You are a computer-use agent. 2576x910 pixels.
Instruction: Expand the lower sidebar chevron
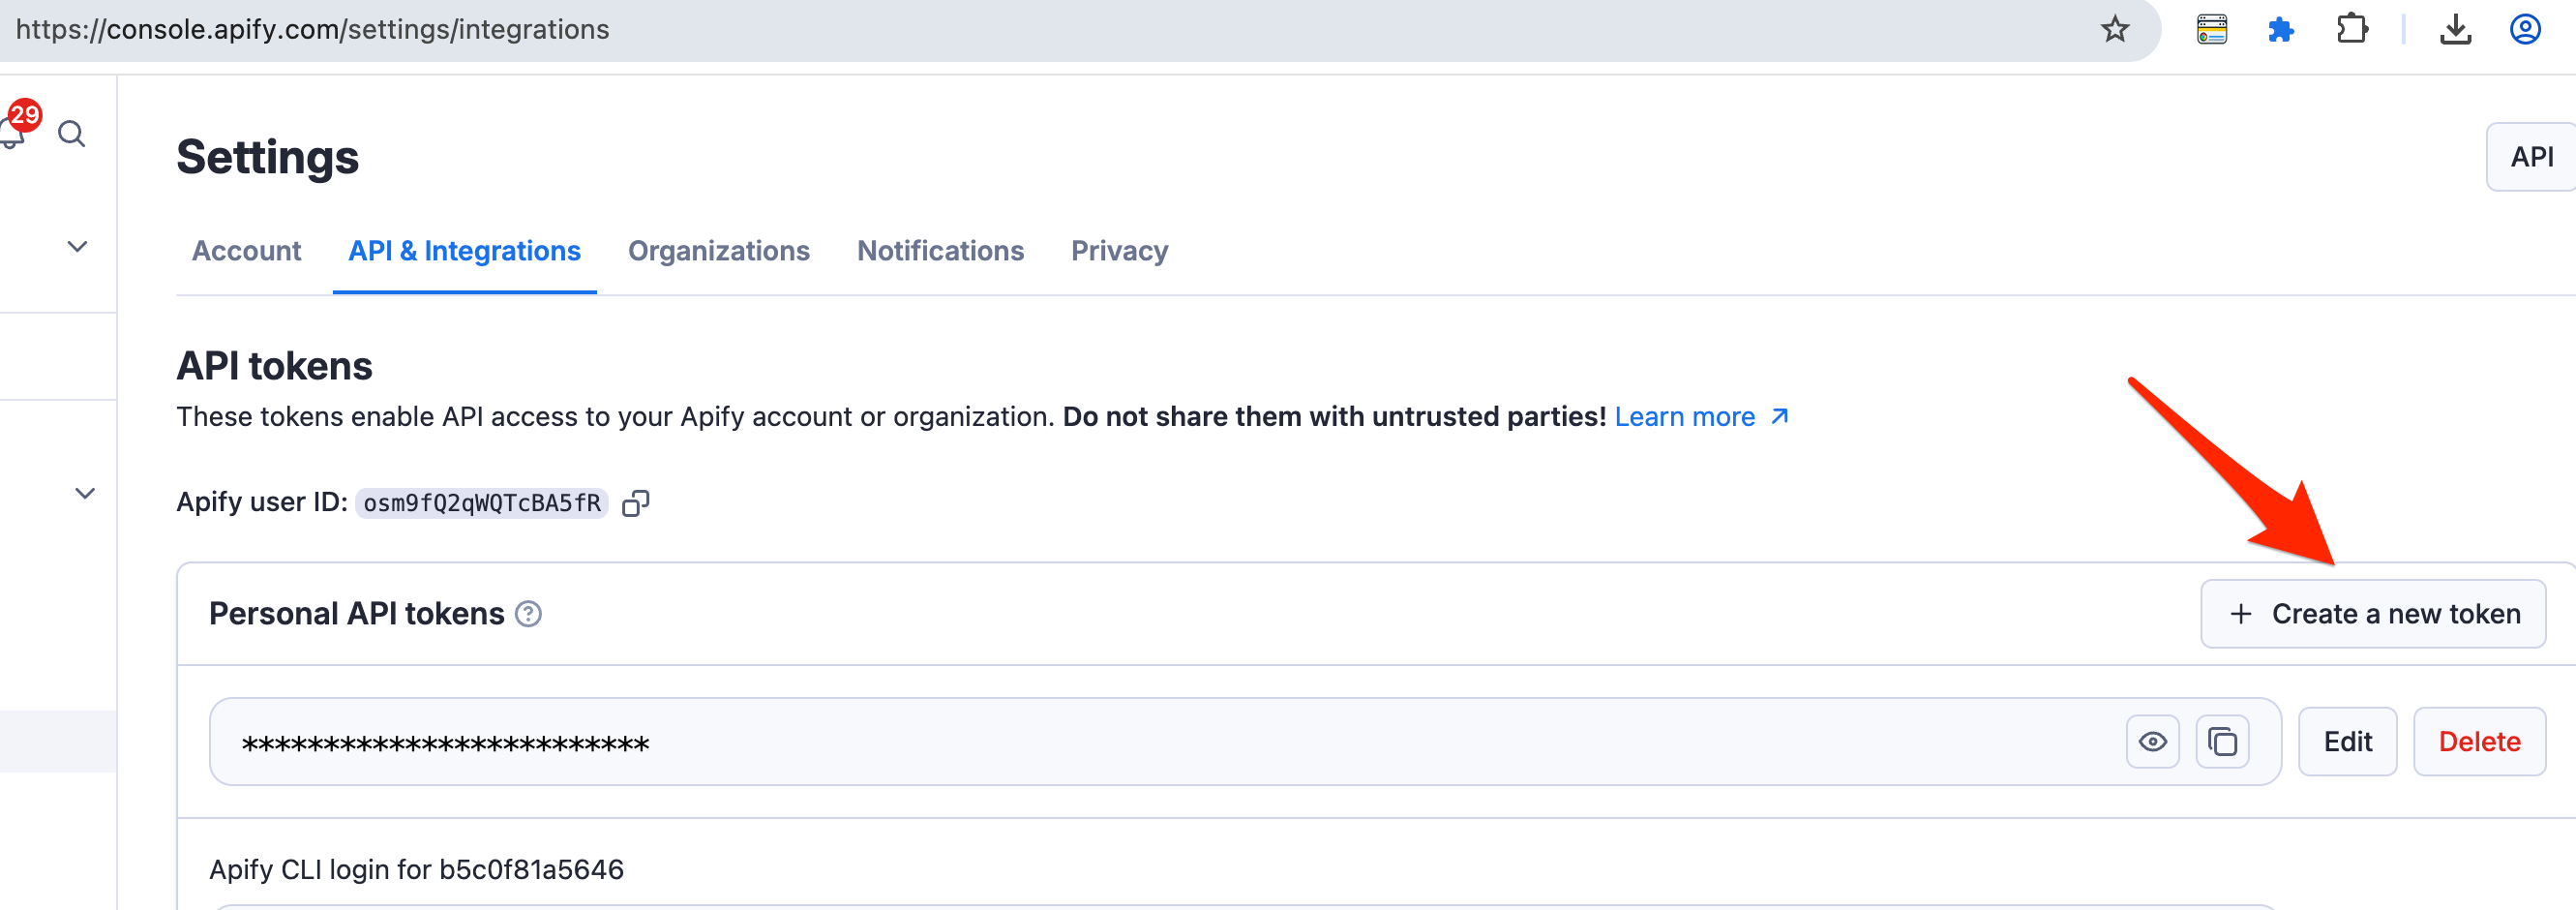(85, 493)
